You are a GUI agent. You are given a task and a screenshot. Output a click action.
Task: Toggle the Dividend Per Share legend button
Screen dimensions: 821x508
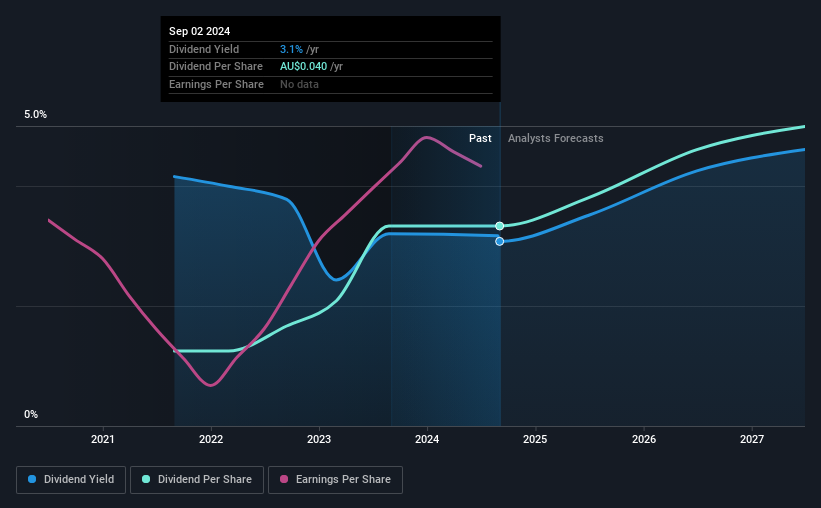[197, 480]
